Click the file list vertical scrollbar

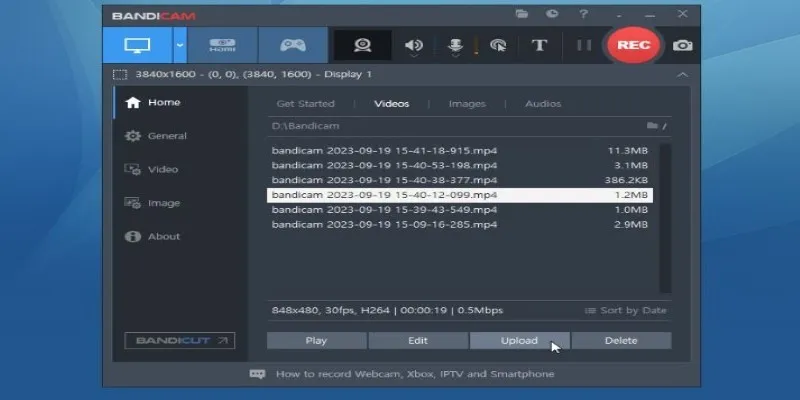[x=665, y=218]
